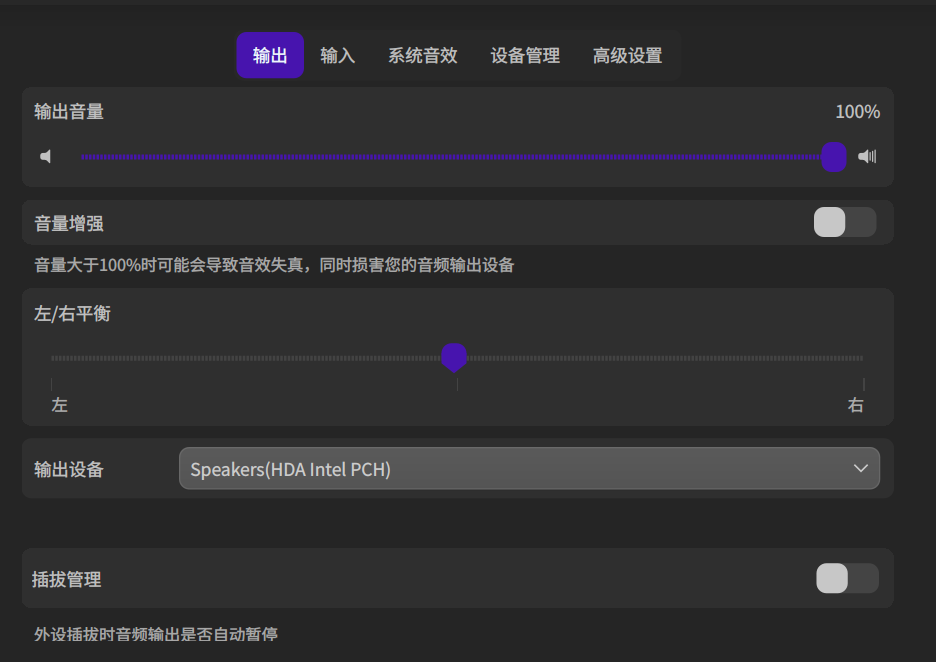Click the 输出音量 heading
936x662 pixels.
[69, 112]
